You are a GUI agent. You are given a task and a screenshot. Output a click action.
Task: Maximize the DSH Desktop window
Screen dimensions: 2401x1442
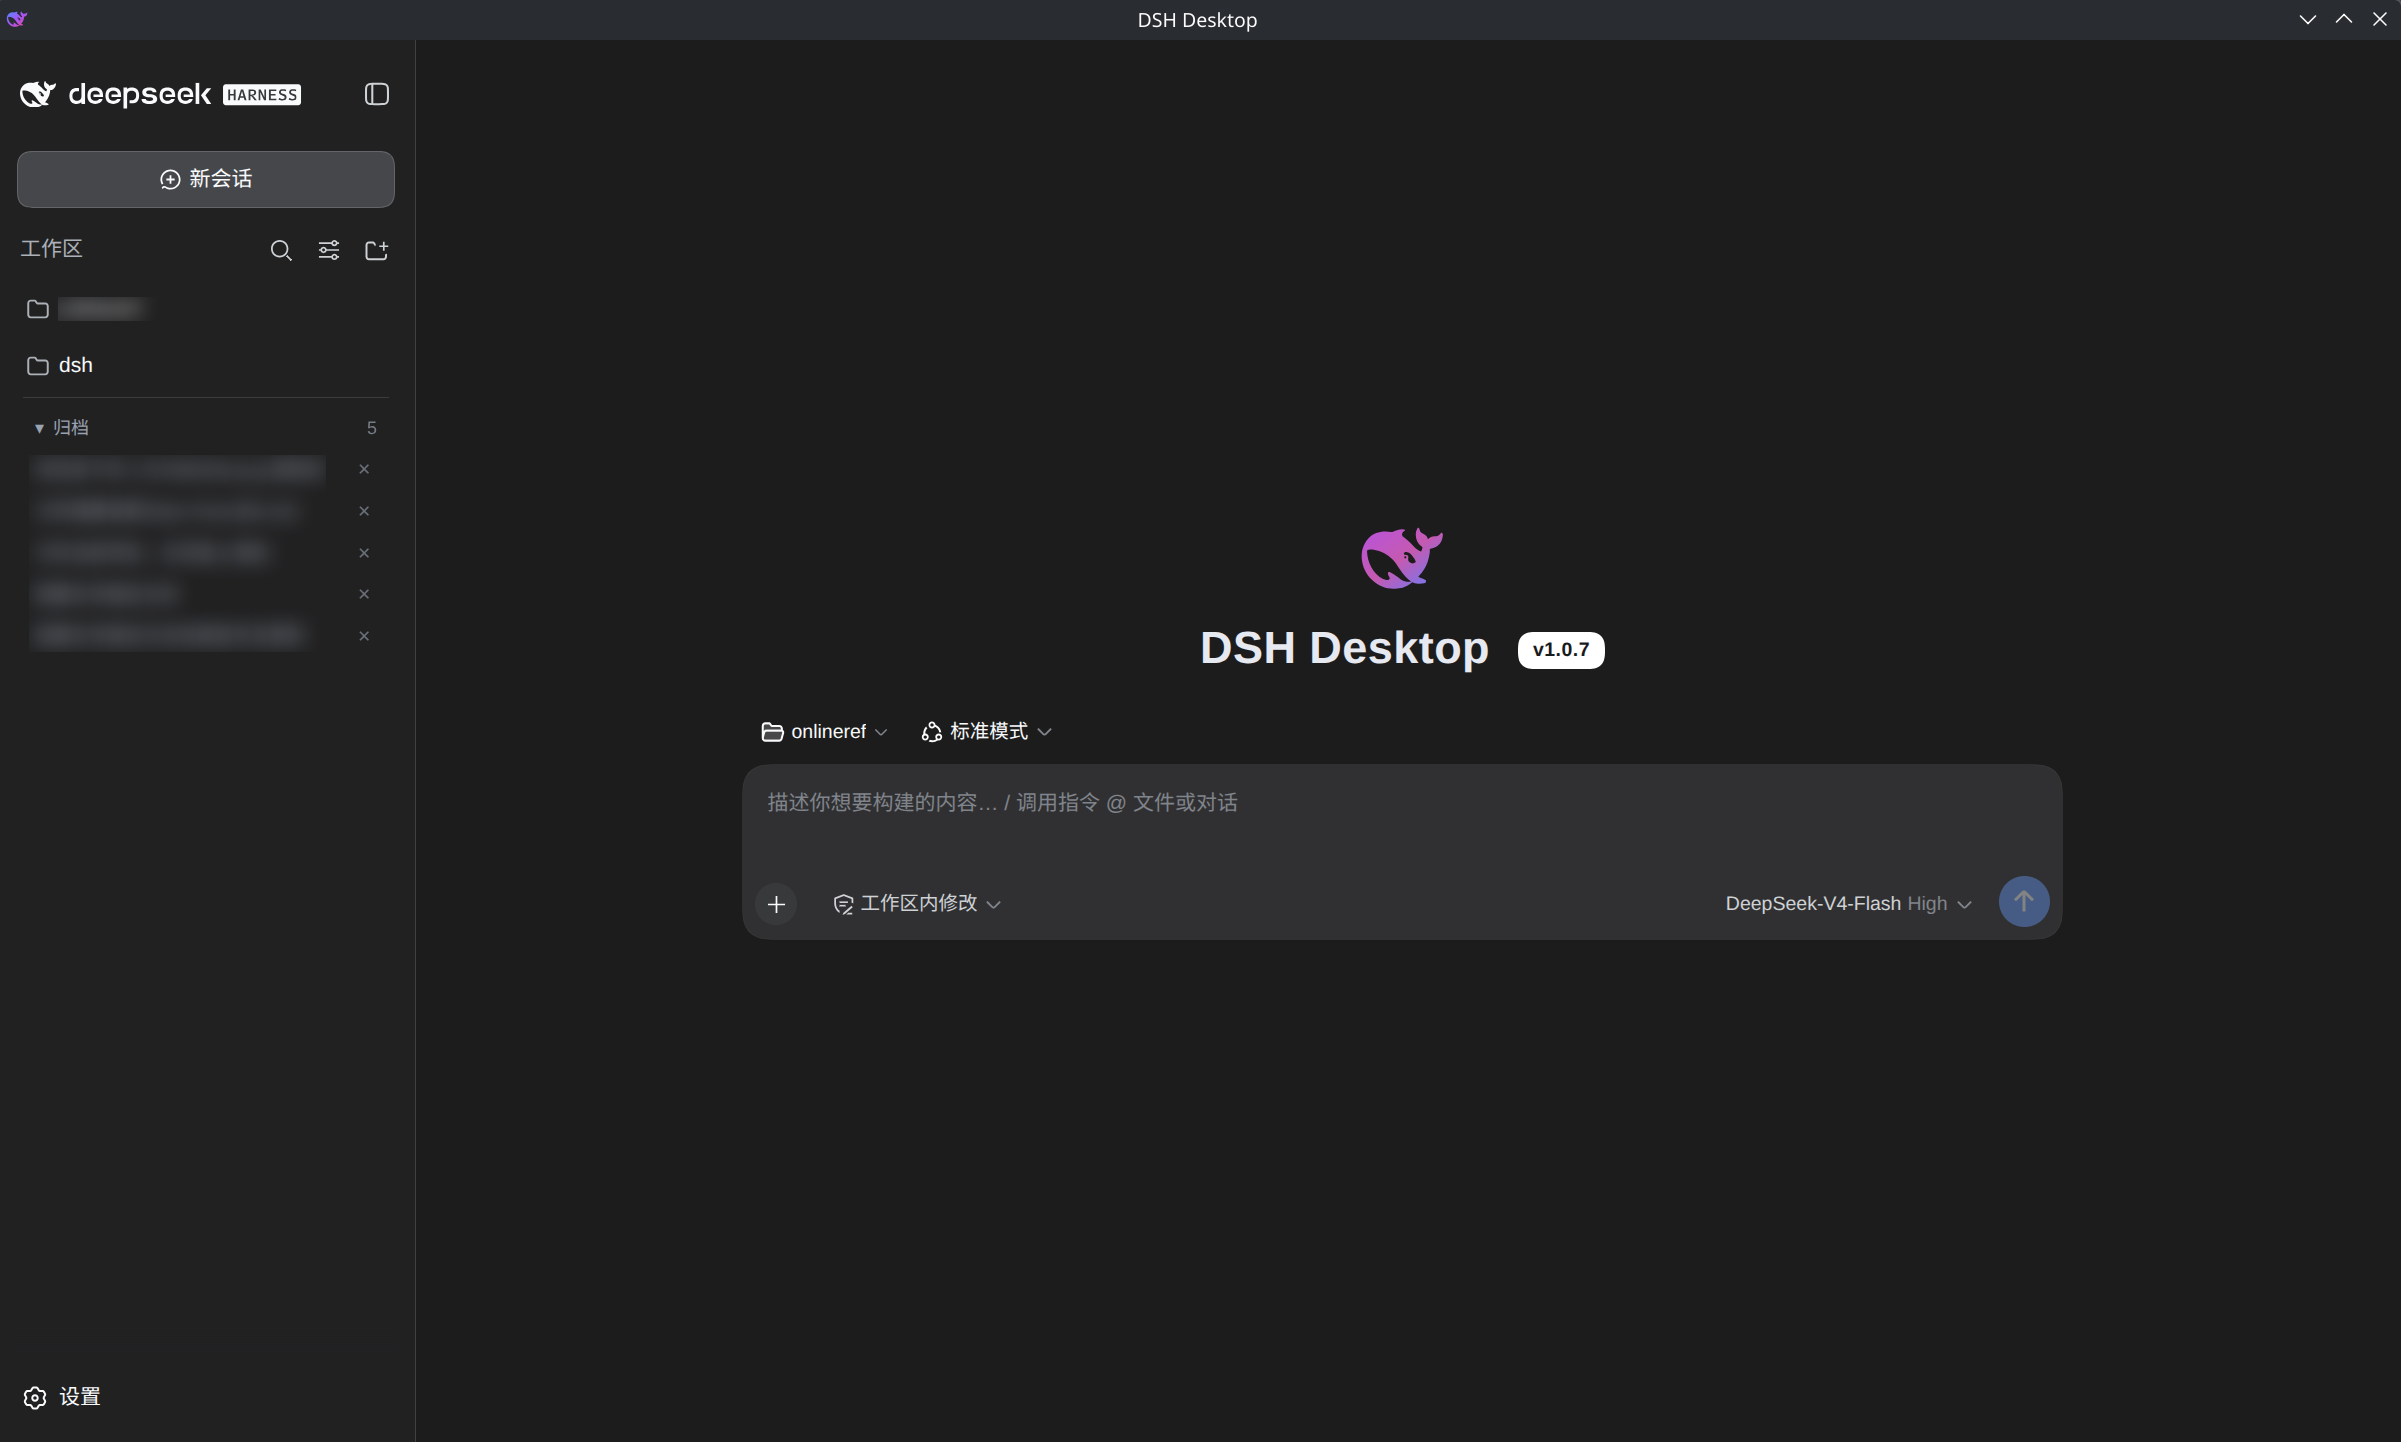point(2344,19)
